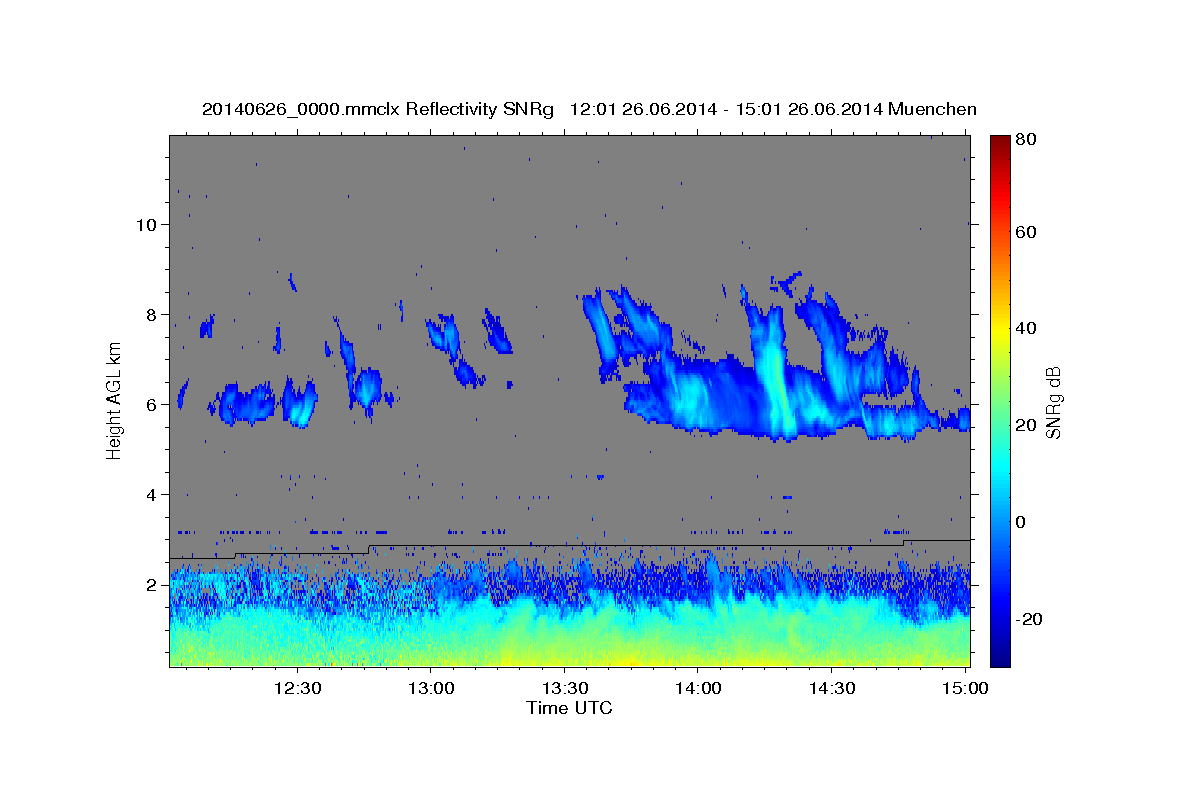Click the 14:30 time tick label
1200x800 pixels.
coord(831,688)
